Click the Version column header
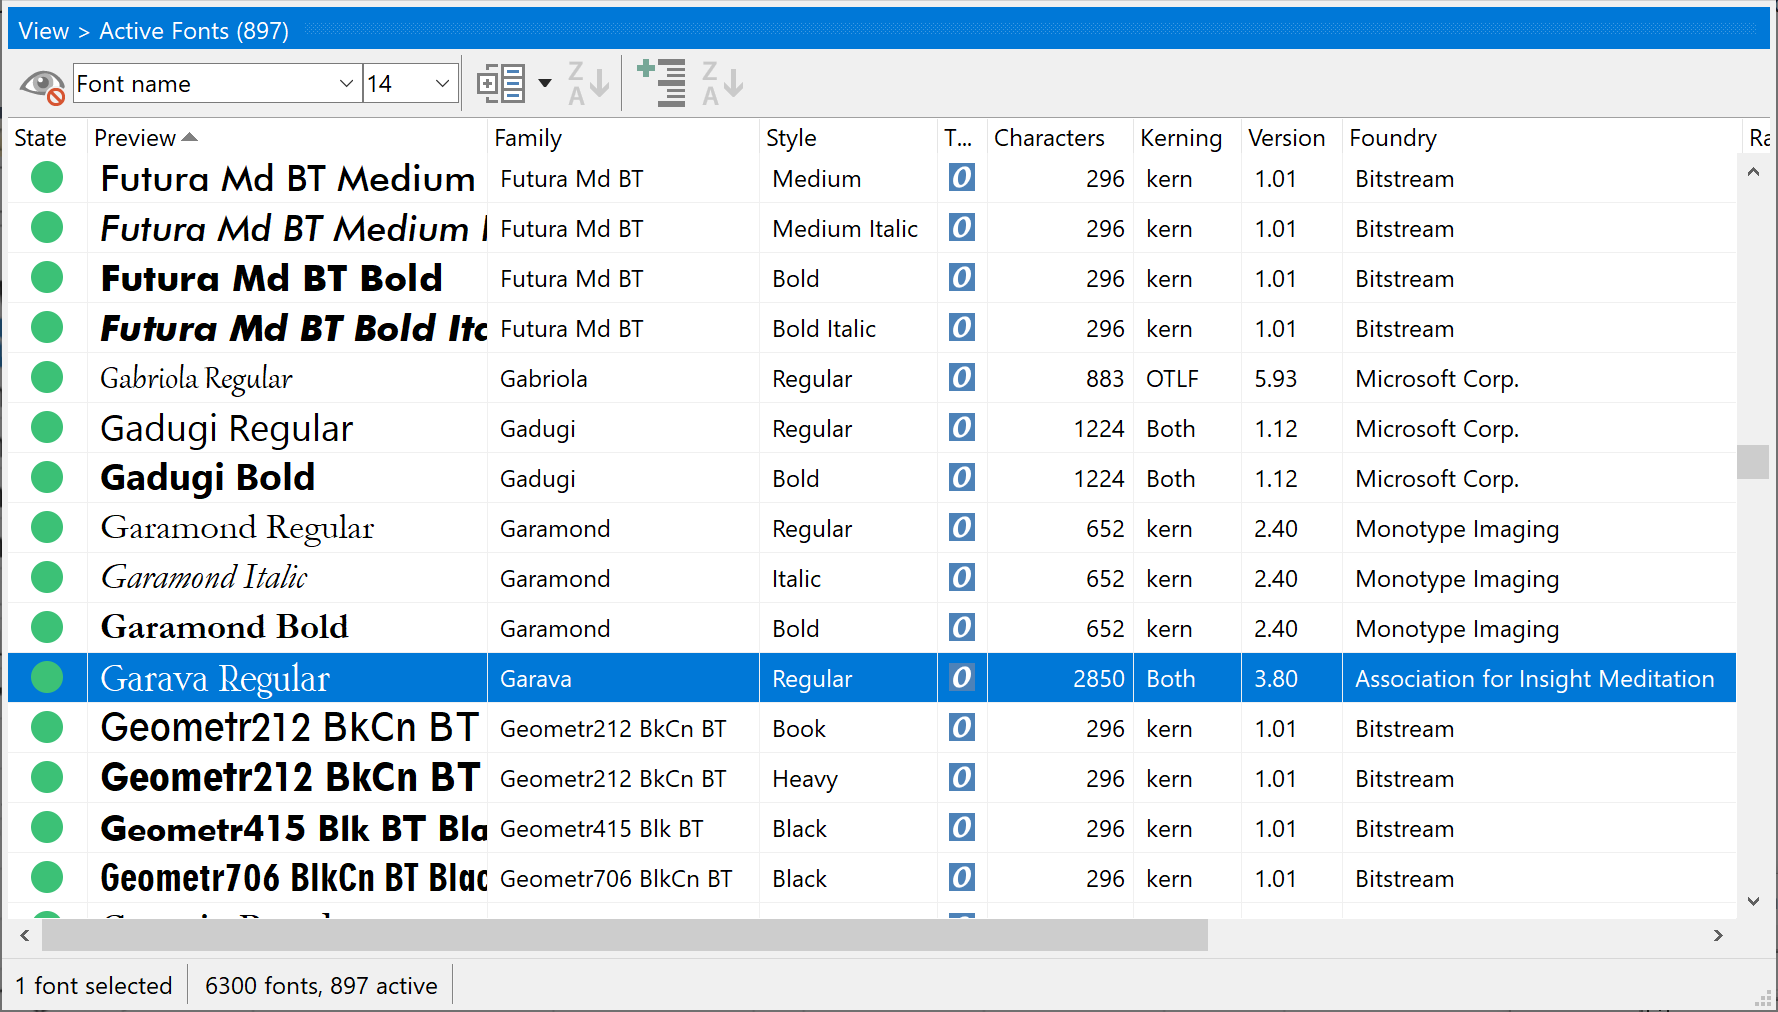1778x1012 pixels. pos(1291,138)
